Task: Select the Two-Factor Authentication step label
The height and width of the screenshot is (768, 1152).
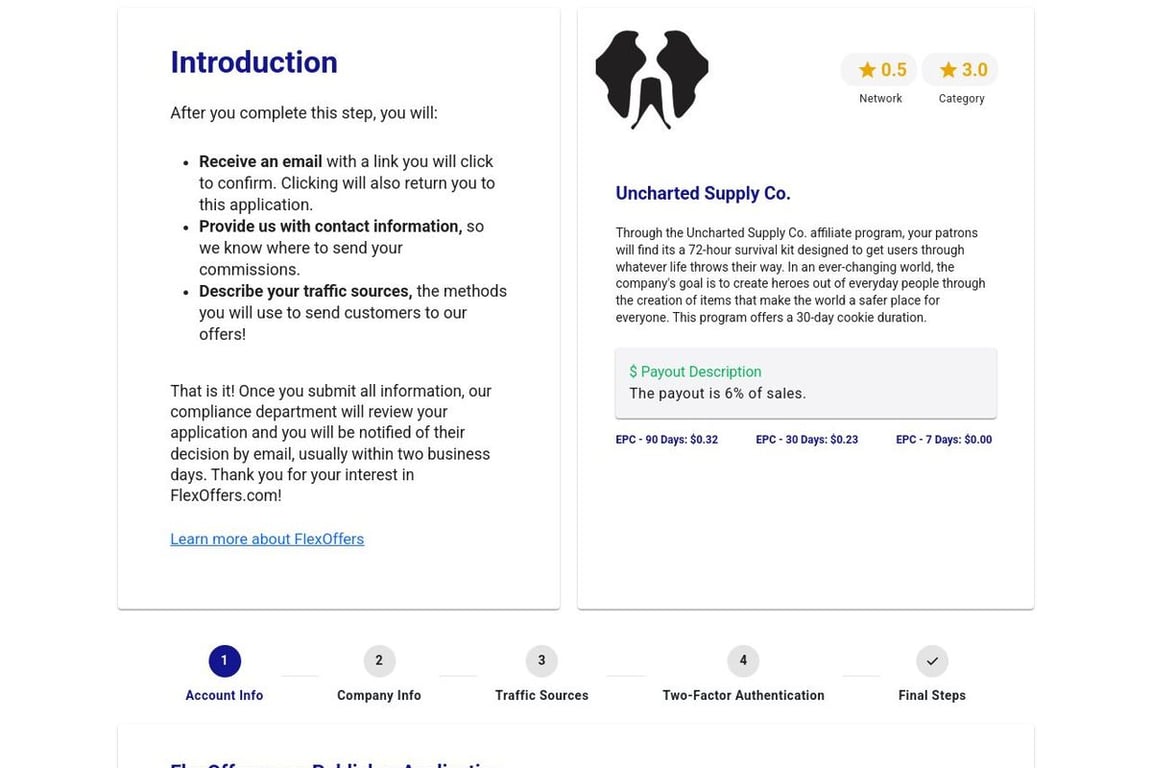Action: (x=743, y=695)
